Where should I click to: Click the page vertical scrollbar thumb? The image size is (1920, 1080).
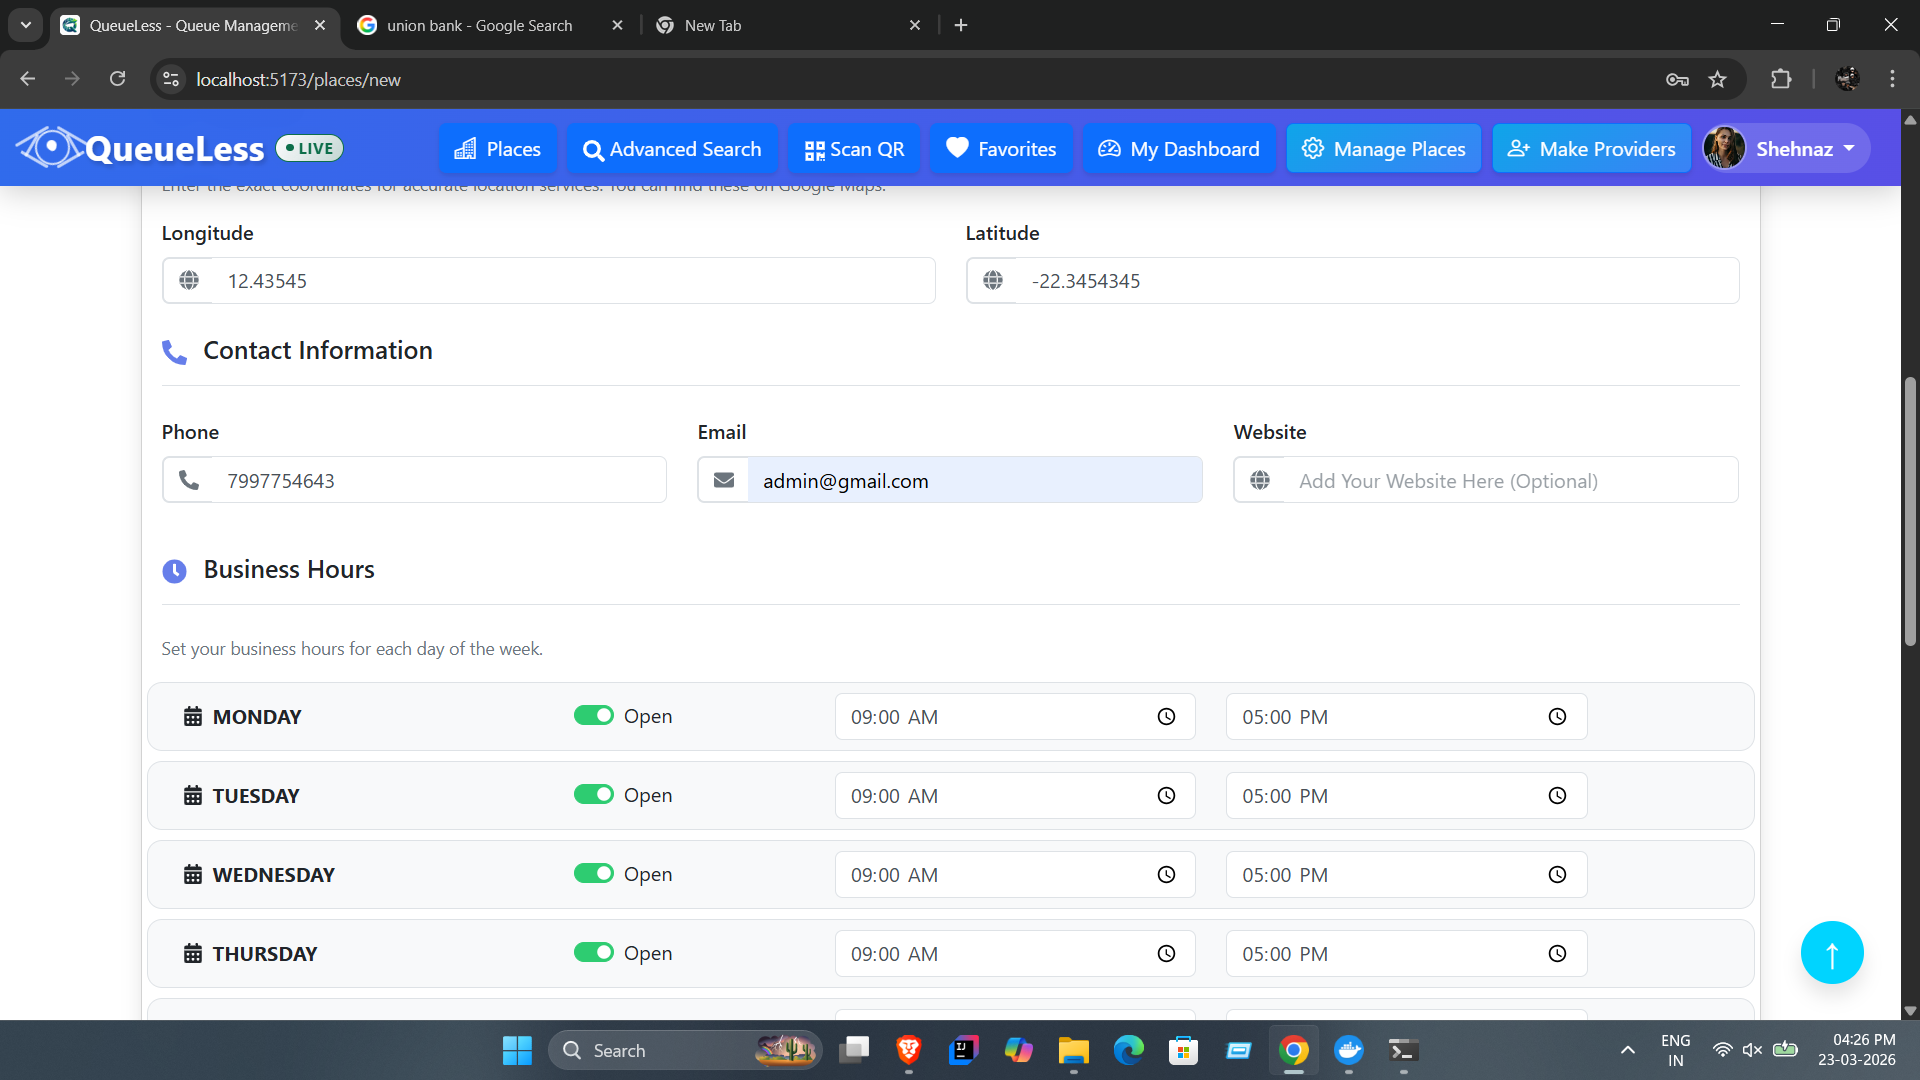1910,511
